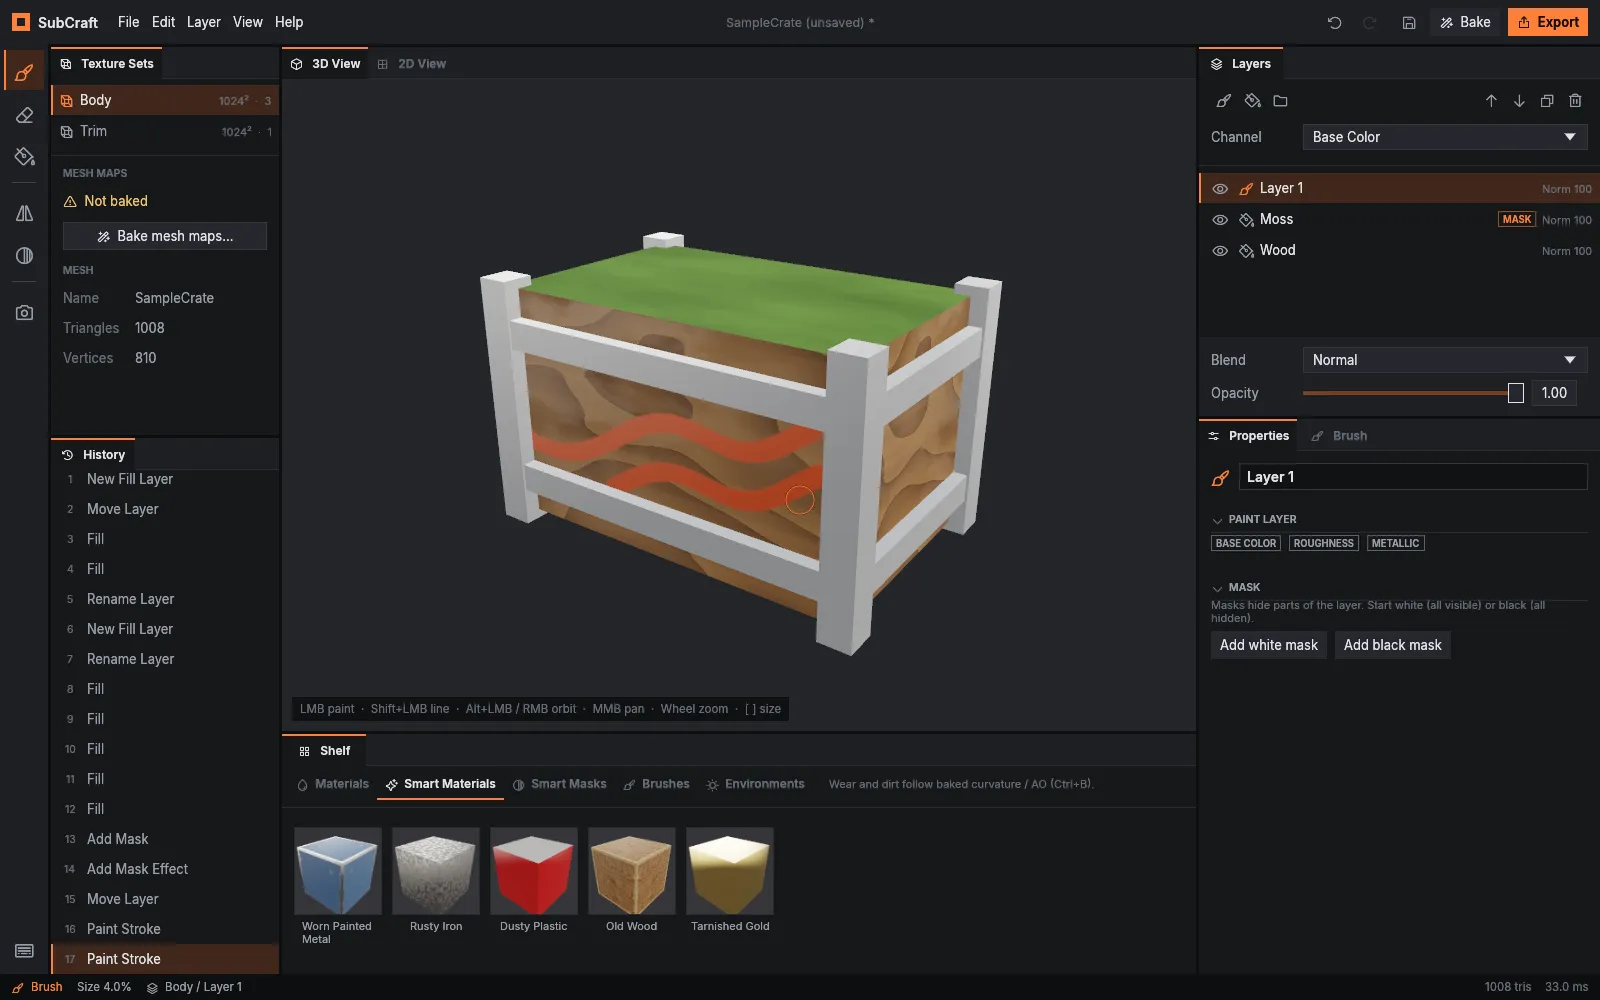Select the Brush paint tool in sidebar

25,72
